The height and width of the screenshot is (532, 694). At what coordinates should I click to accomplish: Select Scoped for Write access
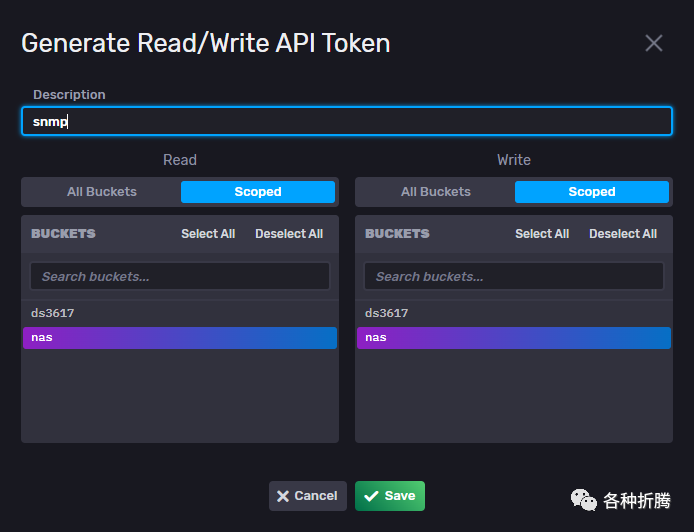click(592, 192)
